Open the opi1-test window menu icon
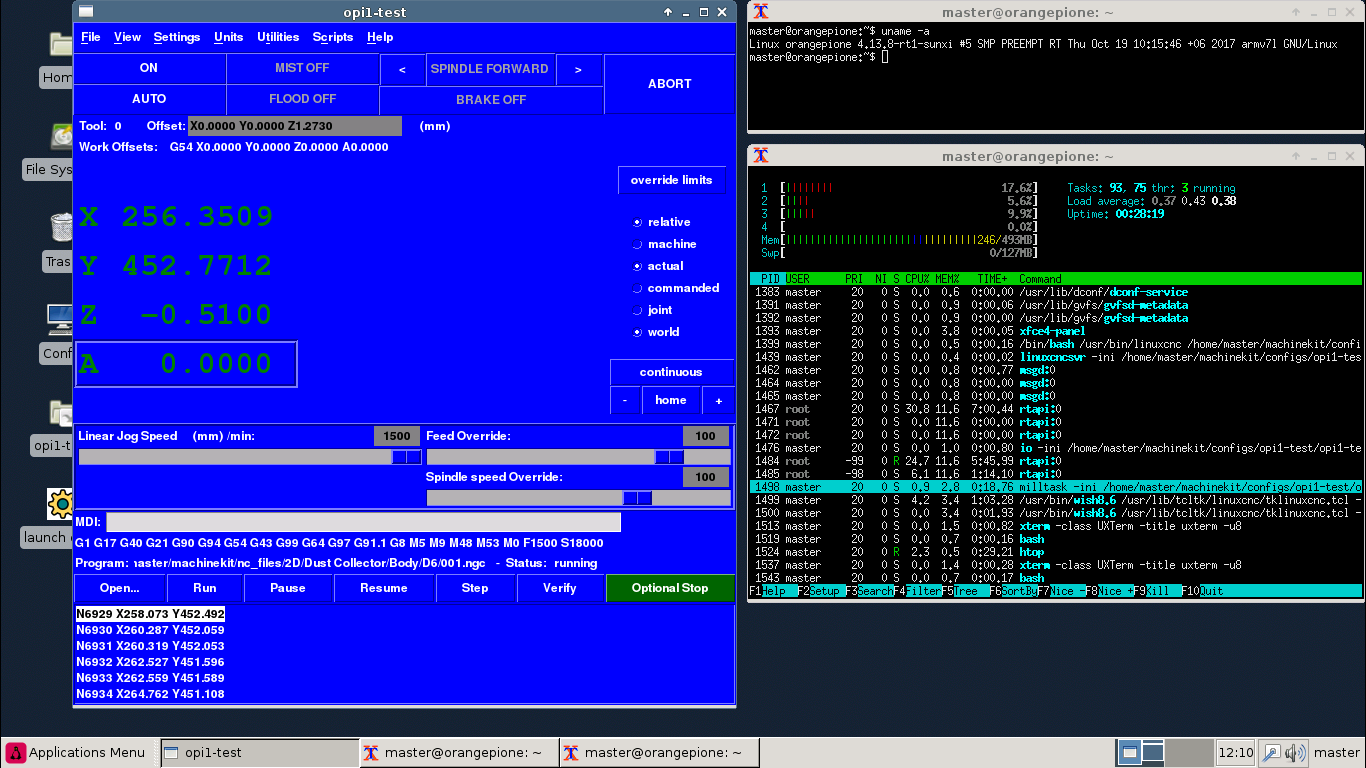The height and width of the screenshot is (768, 1366). point(86,12)
